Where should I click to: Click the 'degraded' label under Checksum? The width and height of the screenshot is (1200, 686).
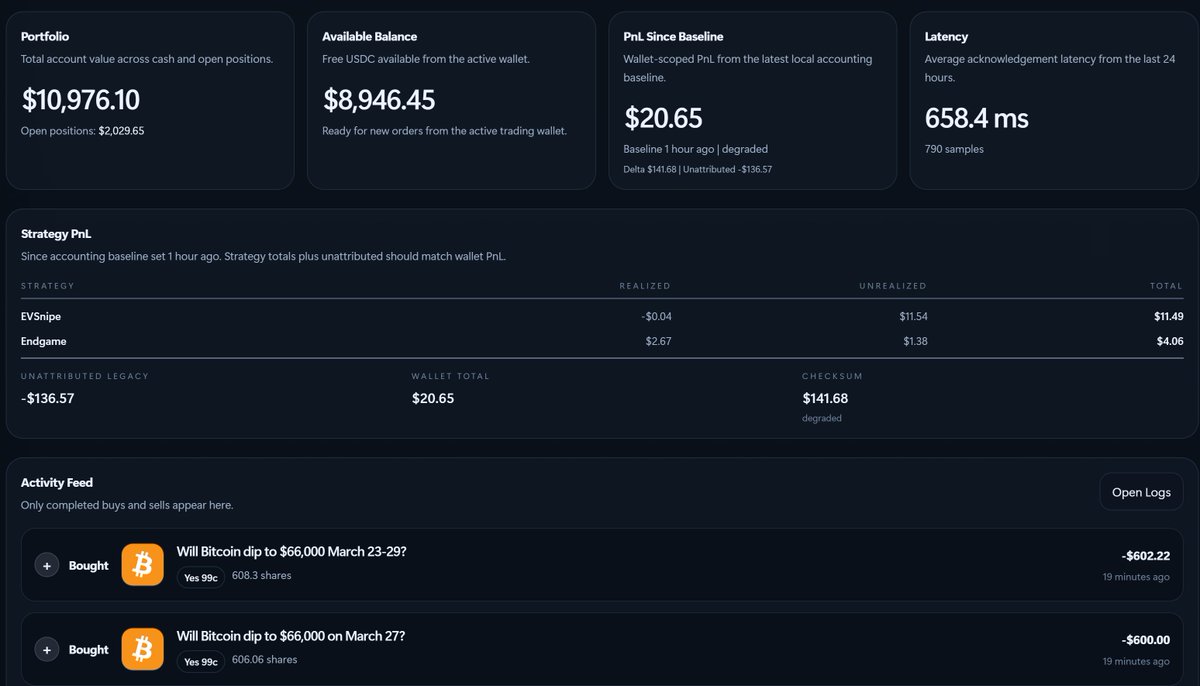pyautogui.click(x=822, y=418)
